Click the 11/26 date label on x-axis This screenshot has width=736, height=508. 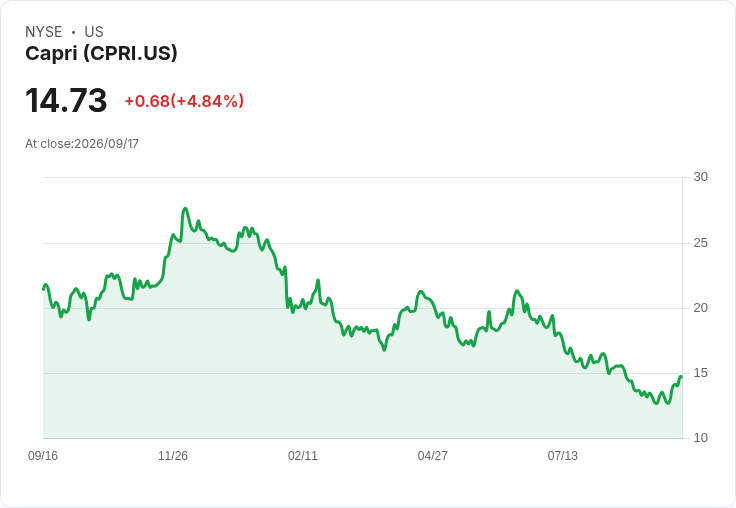point(173,455)
